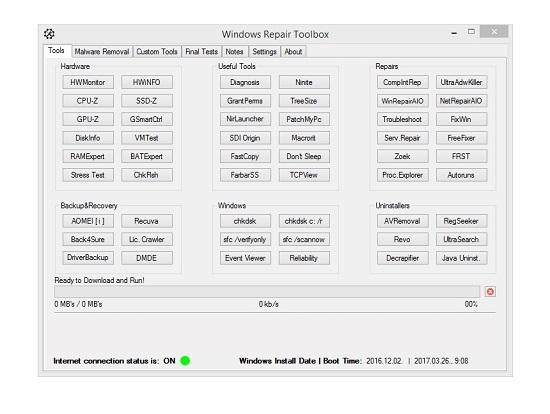Launch HWMonitor

click(x=88, y=82)
